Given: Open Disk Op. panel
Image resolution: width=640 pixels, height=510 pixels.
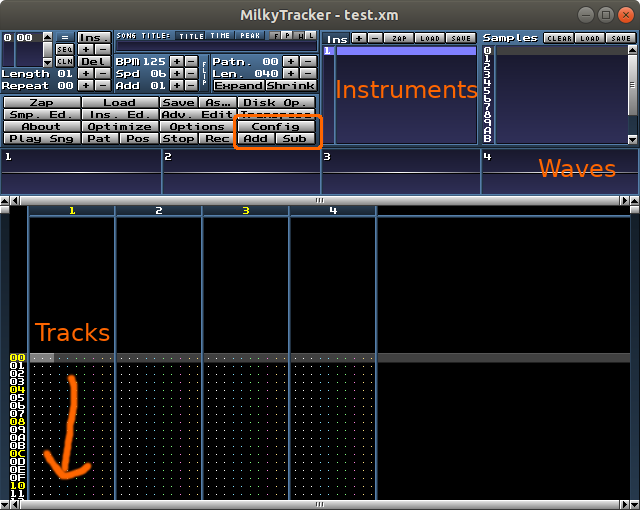Looking at the screenshot, I should tap(276, 102).
